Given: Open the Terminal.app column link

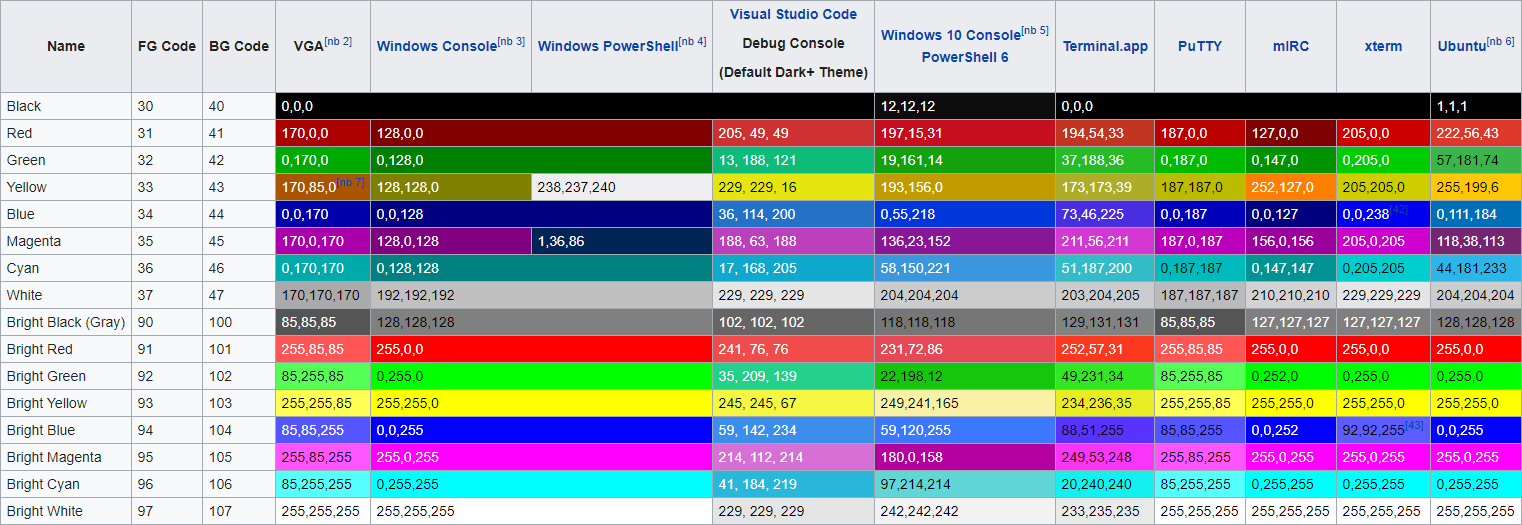Looking at the screenshot, I should point(1105,47).
